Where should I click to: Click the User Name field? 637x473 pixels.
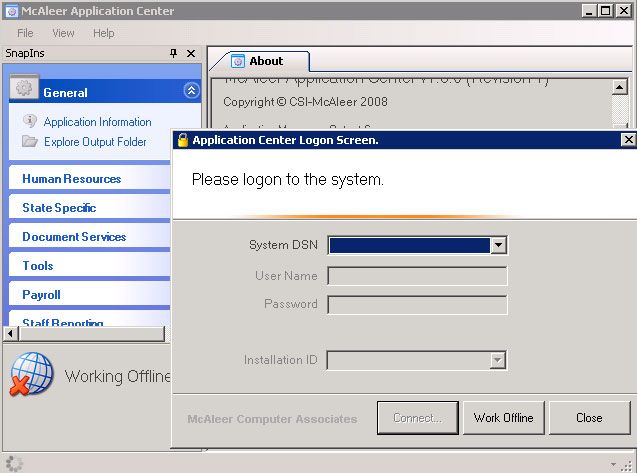[417, 276]
